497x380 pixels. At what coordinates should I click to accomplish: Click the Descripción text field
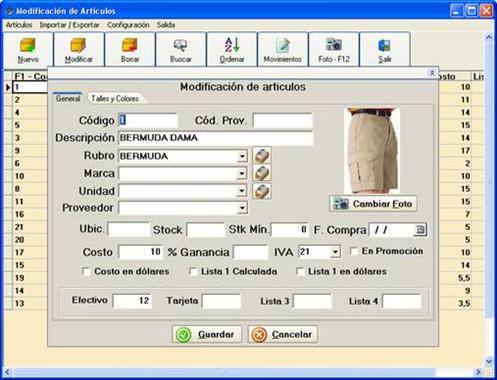pyautogui.click(x=216, y=138)
